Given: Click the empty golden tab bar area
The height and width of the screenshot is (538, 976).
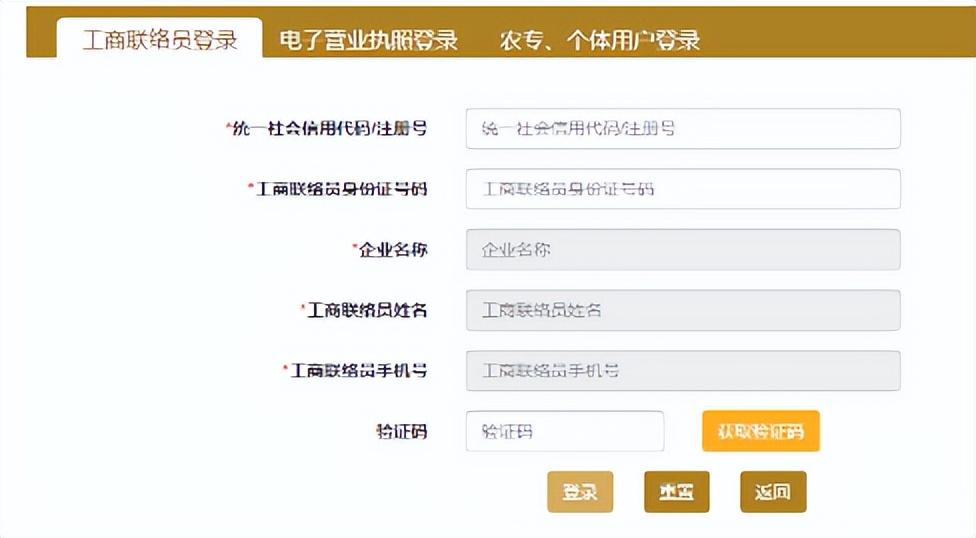Looking at the screenshot, I should point(850,38).
